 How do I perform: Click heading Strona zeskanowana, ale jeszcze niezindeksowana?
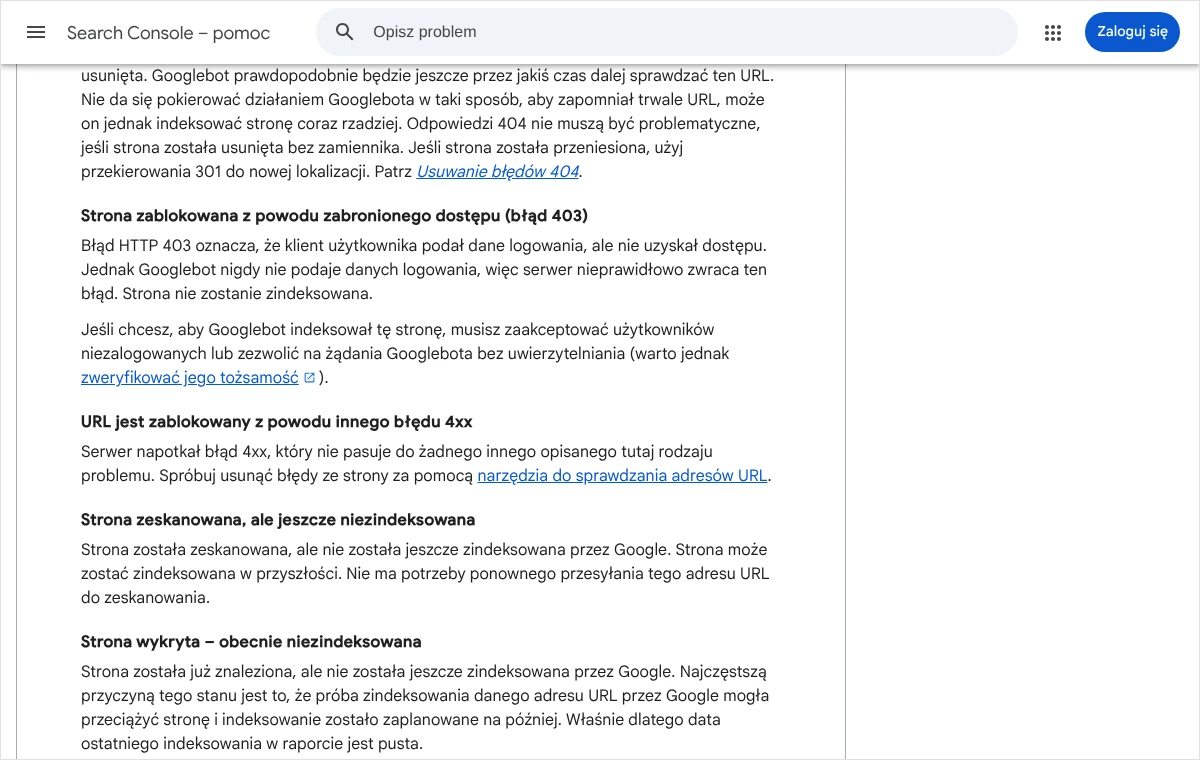tap(278, 520)
